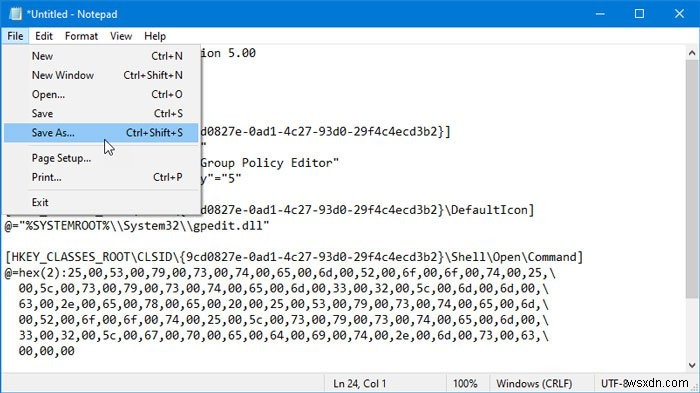This screenshot has width=700, height=393.
Task: Click the line starting "33,00,32,00"
Action: [x=283, y=335]
